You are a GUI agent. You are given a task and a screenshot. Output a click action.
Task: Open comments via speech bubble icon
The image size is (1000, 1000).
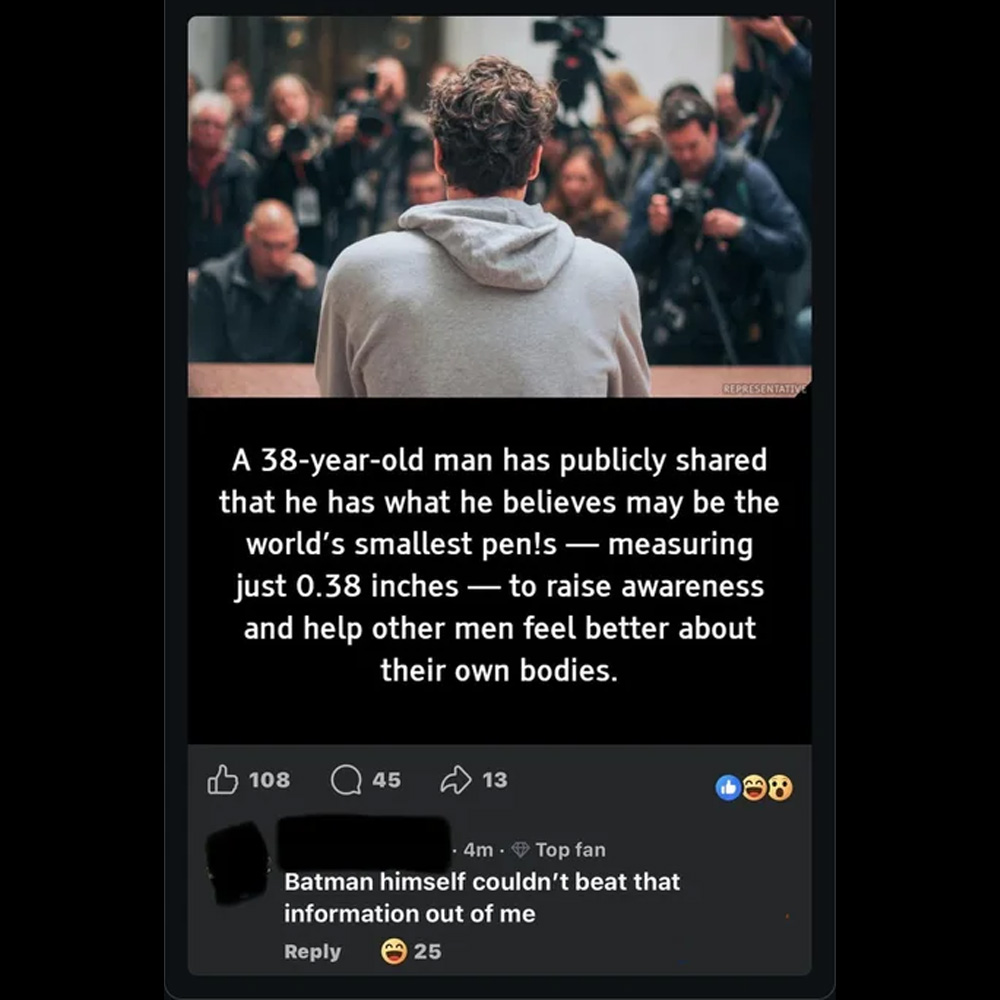[346, 780]
